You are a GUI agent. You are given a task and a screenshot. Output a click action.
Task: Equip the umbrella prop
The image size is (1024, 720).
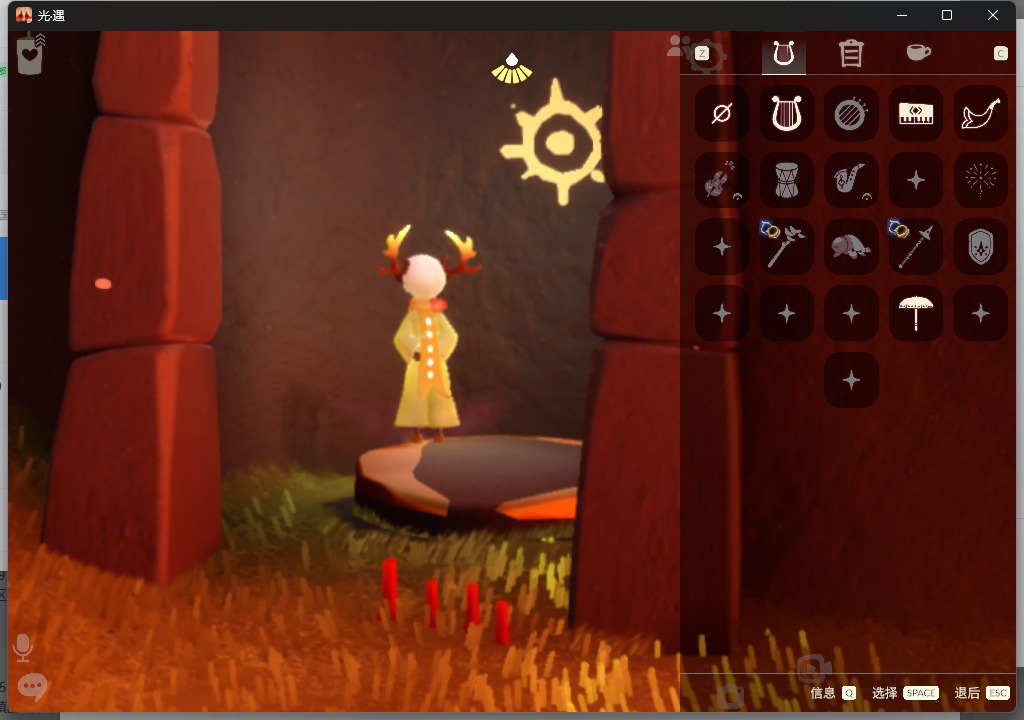click(x=916, y=314)
